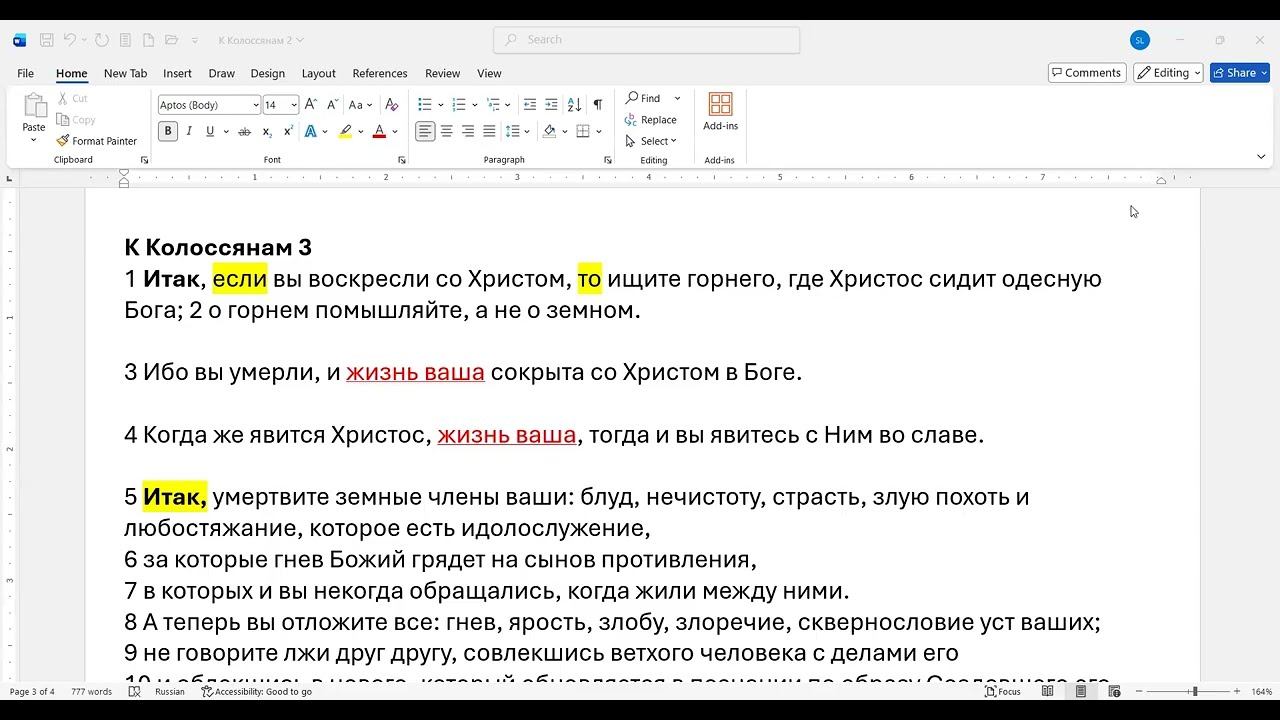Open the Add-ins gallery
1280x720 pixels.
720,111
